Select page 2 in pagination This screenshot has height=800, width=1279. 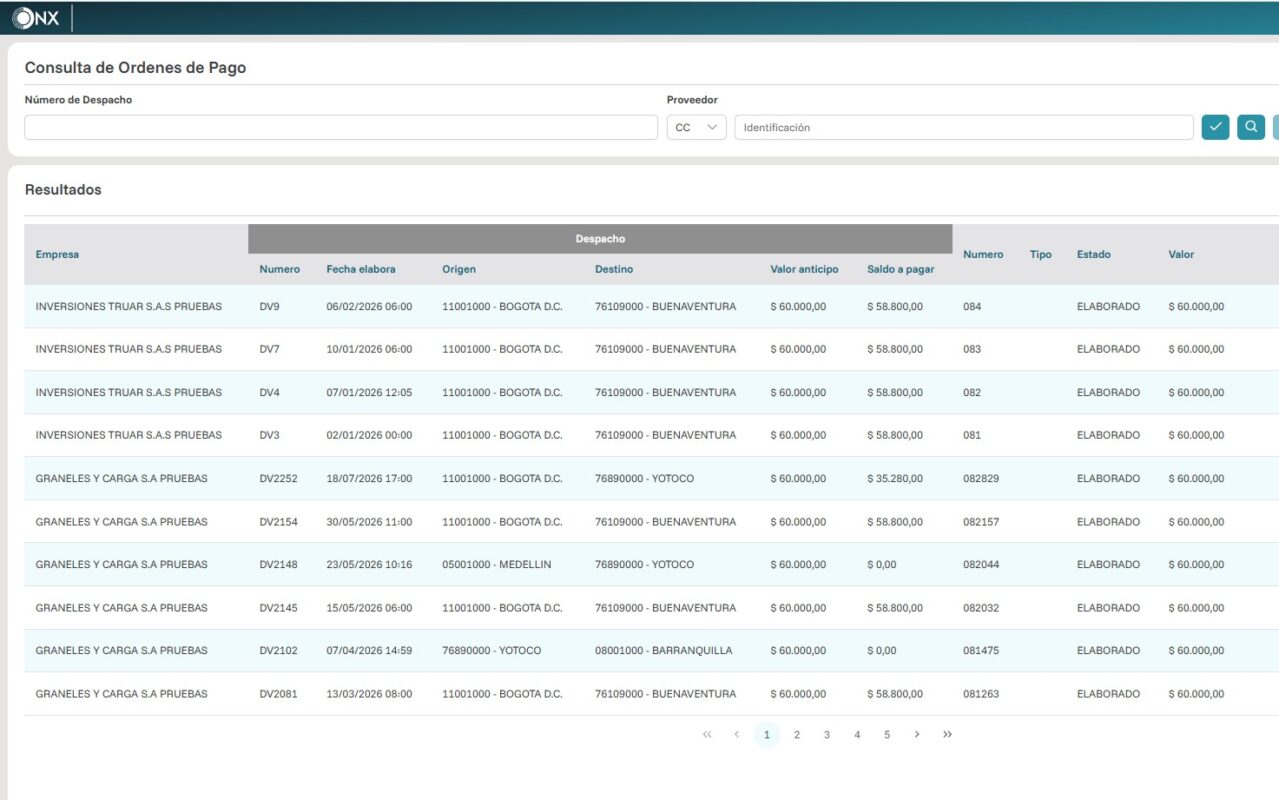797,735
